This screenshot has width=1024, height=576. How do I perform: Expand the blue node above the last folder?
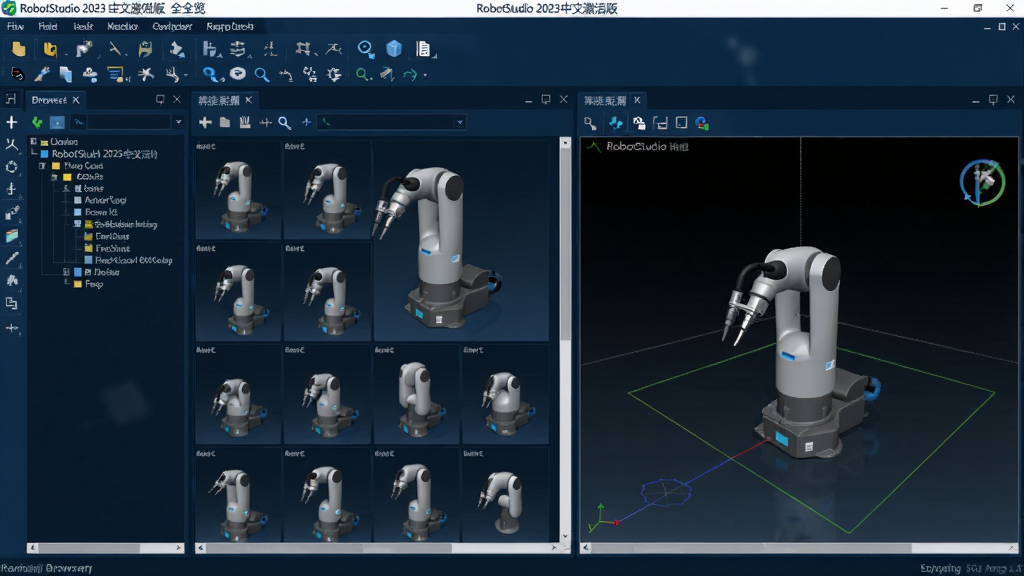(66, 272)
